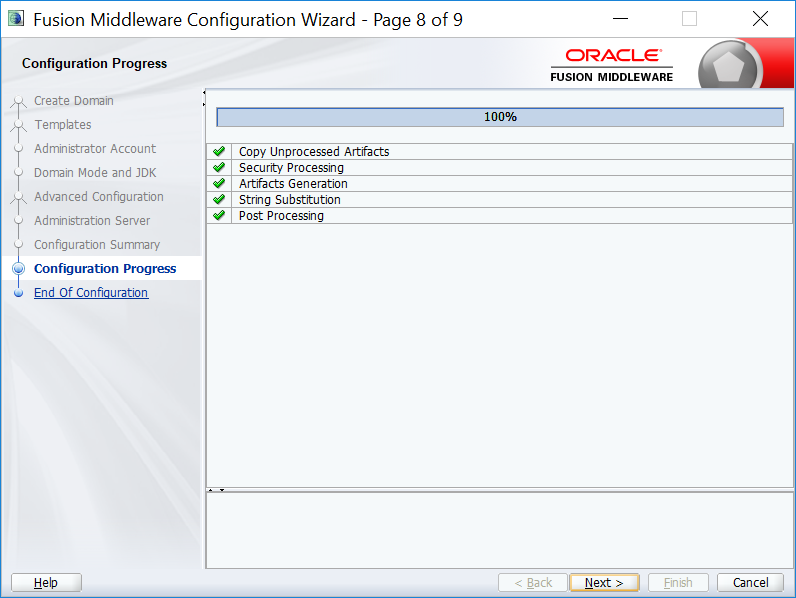
Task: Click the empty message log pane
Action: click(x=500, y=530)
